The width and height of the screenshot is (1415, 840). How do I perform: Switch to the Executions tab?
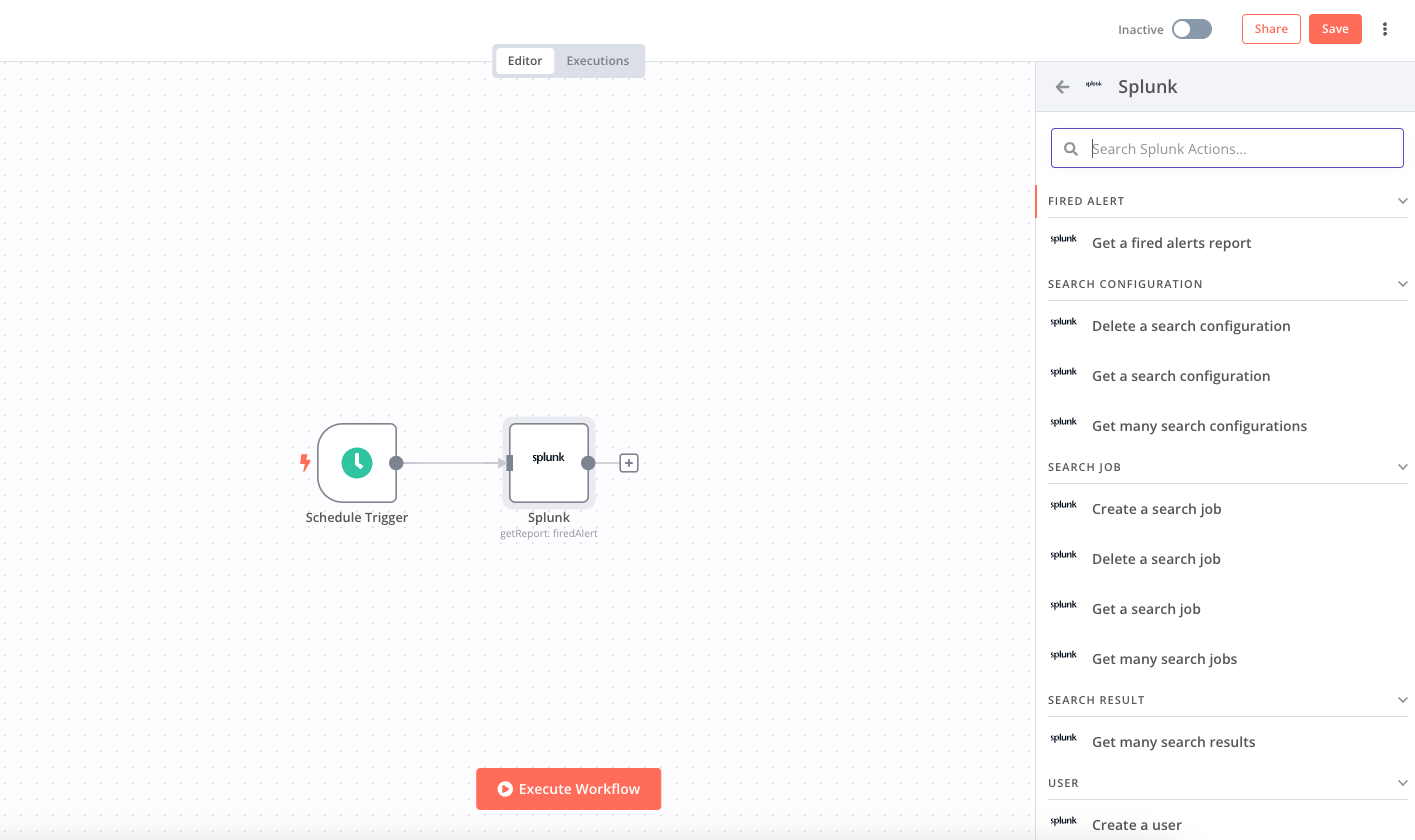tap(597, 61)
